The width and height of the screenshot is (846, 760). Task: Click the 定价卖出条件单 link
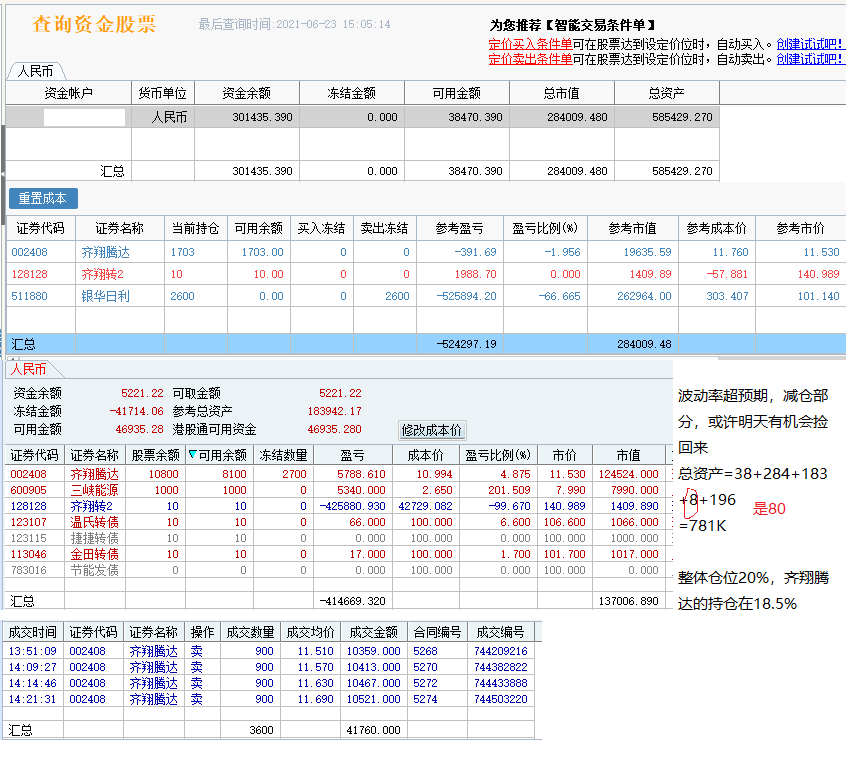[x=530, y=59]
